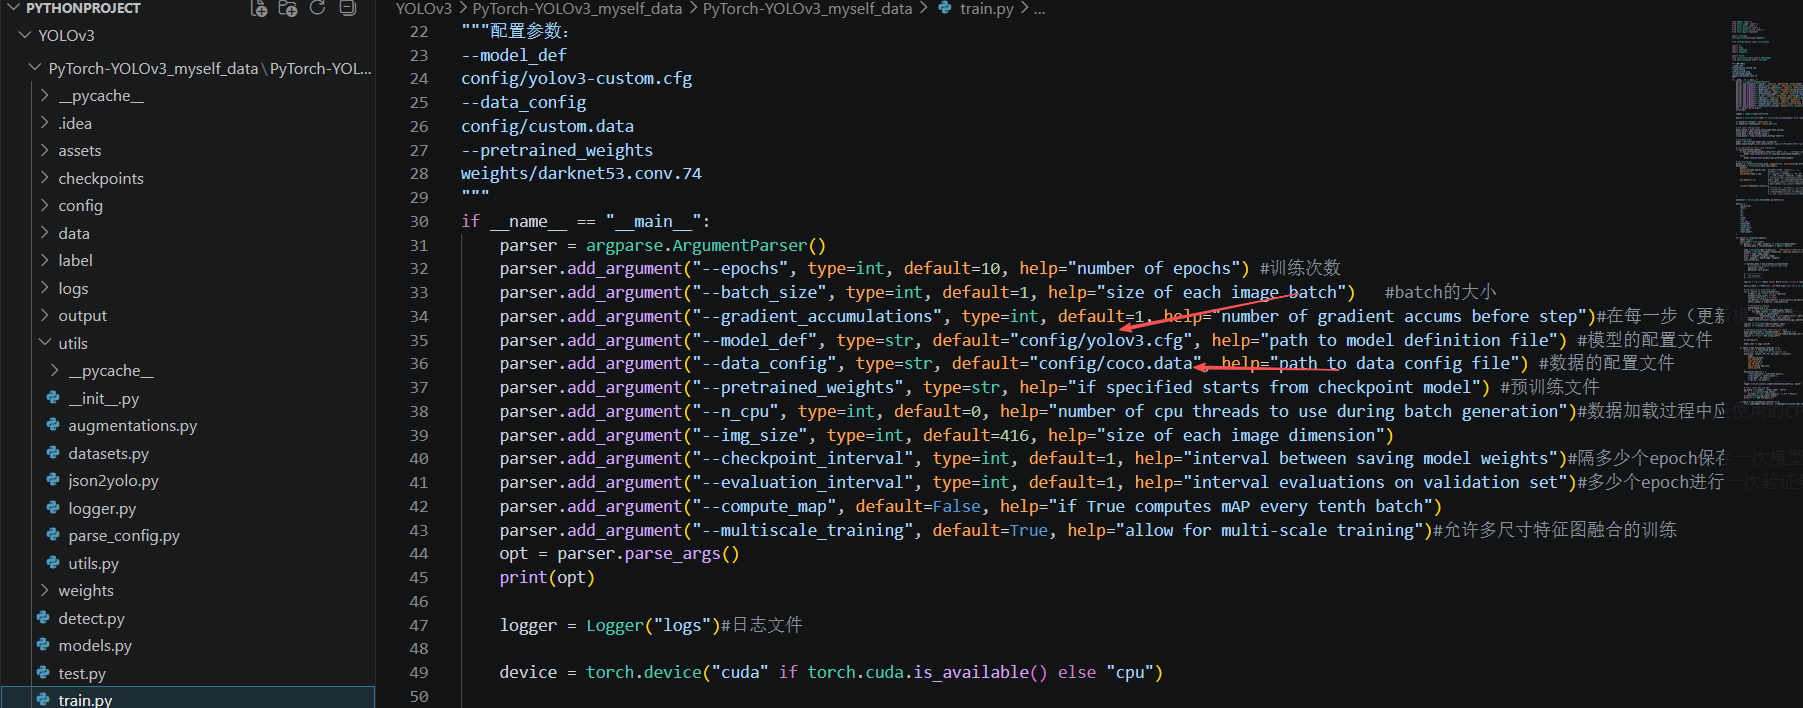Screen dimensions: 1803x708
Task: Click on "weights/darknet53.conv.74" on line 28
Action: pos(581,173)
